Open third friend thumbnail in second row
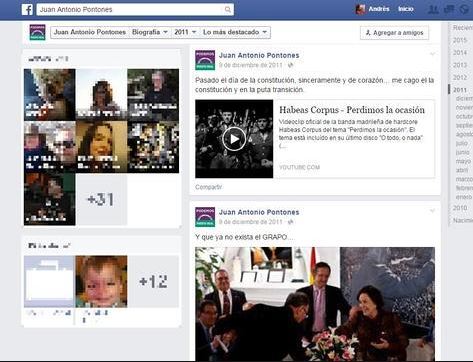 point(153,147)
